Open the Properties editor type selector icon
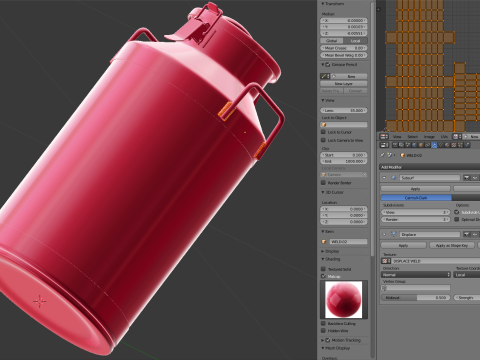 click(384, 145)
